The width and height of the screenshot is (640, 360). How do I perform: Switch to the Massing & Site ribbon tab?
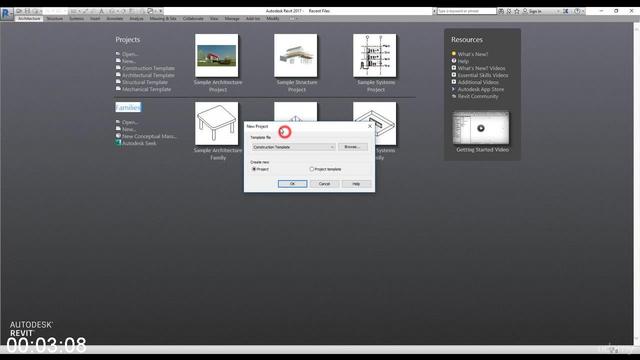pyautogui.click(x=163, y=18)
